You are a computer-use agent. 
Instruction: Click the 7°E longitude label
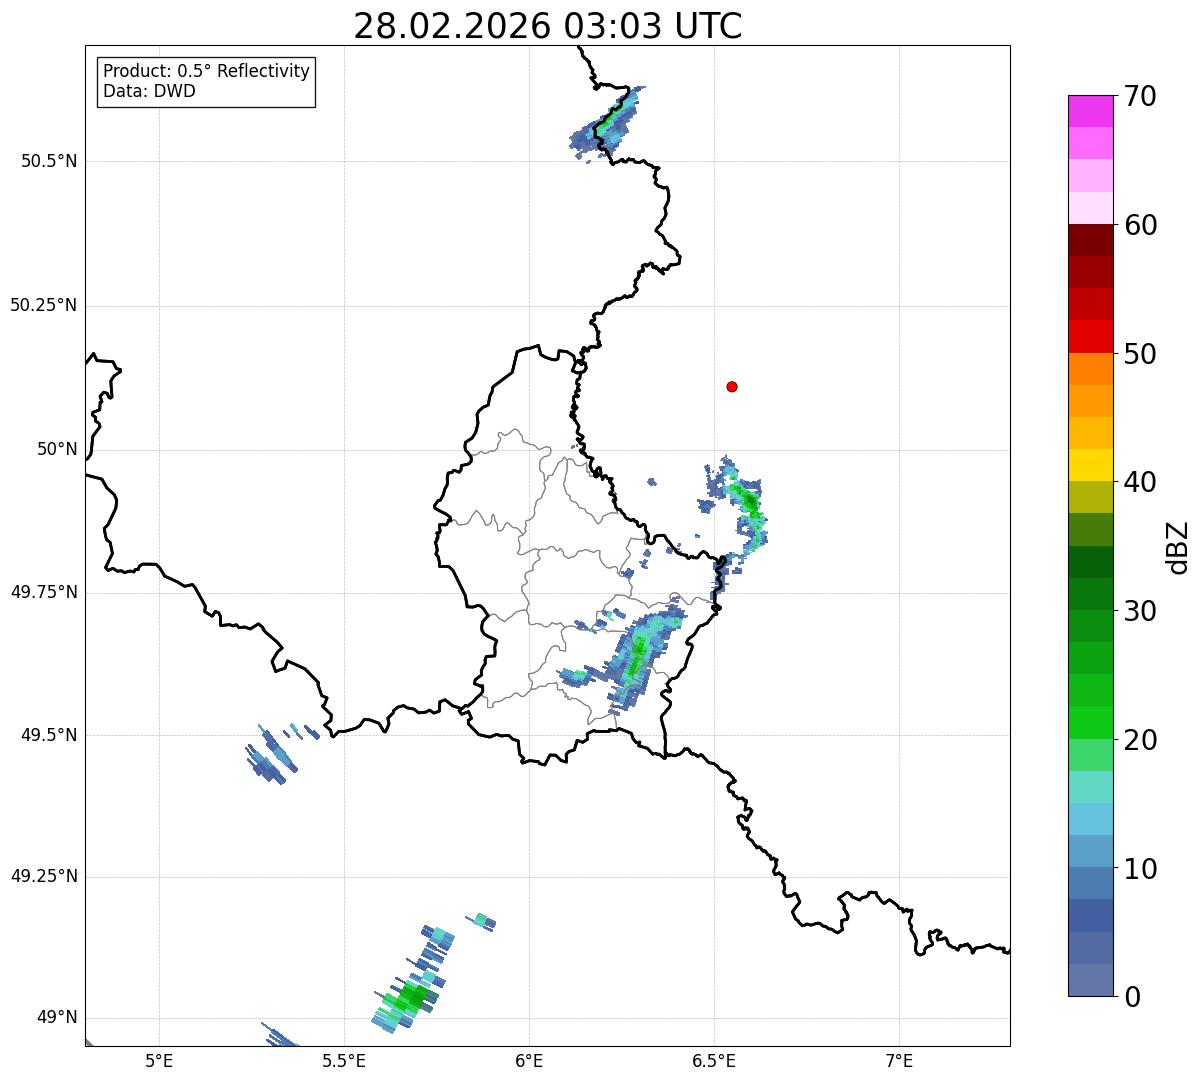point(899,1060)
